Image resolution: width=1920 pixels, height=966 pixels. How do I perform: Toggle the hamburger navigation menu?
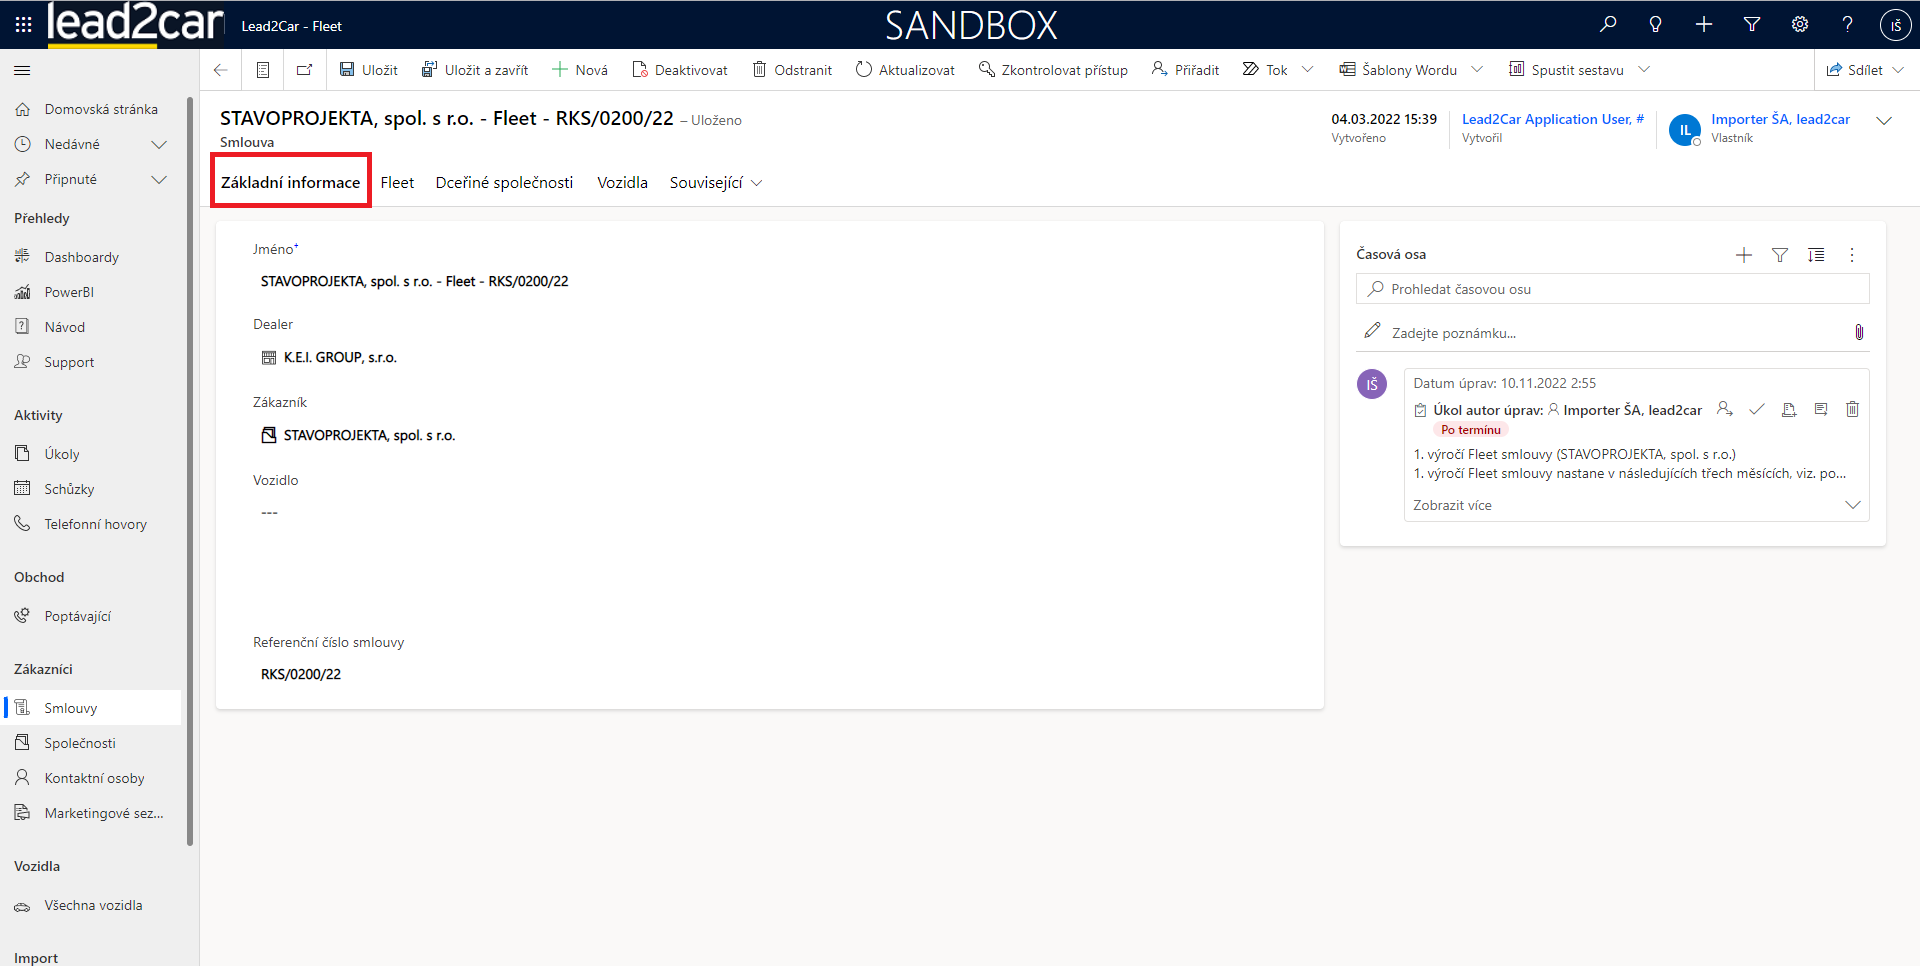coord(22,70)
